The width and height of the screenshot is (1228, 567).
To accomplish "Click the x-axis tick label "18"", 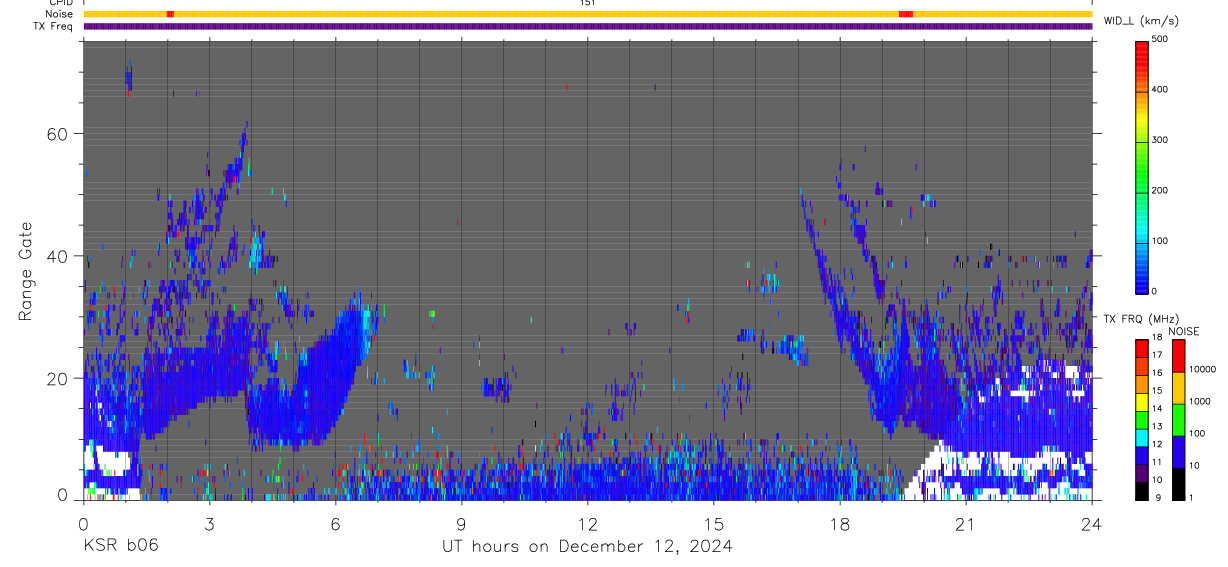I will (839, 524).
